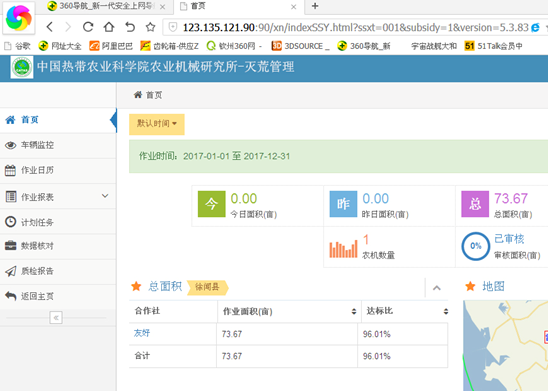
Task: Click the clock icon for 计划任务
Action: click(x=10, y=222)
